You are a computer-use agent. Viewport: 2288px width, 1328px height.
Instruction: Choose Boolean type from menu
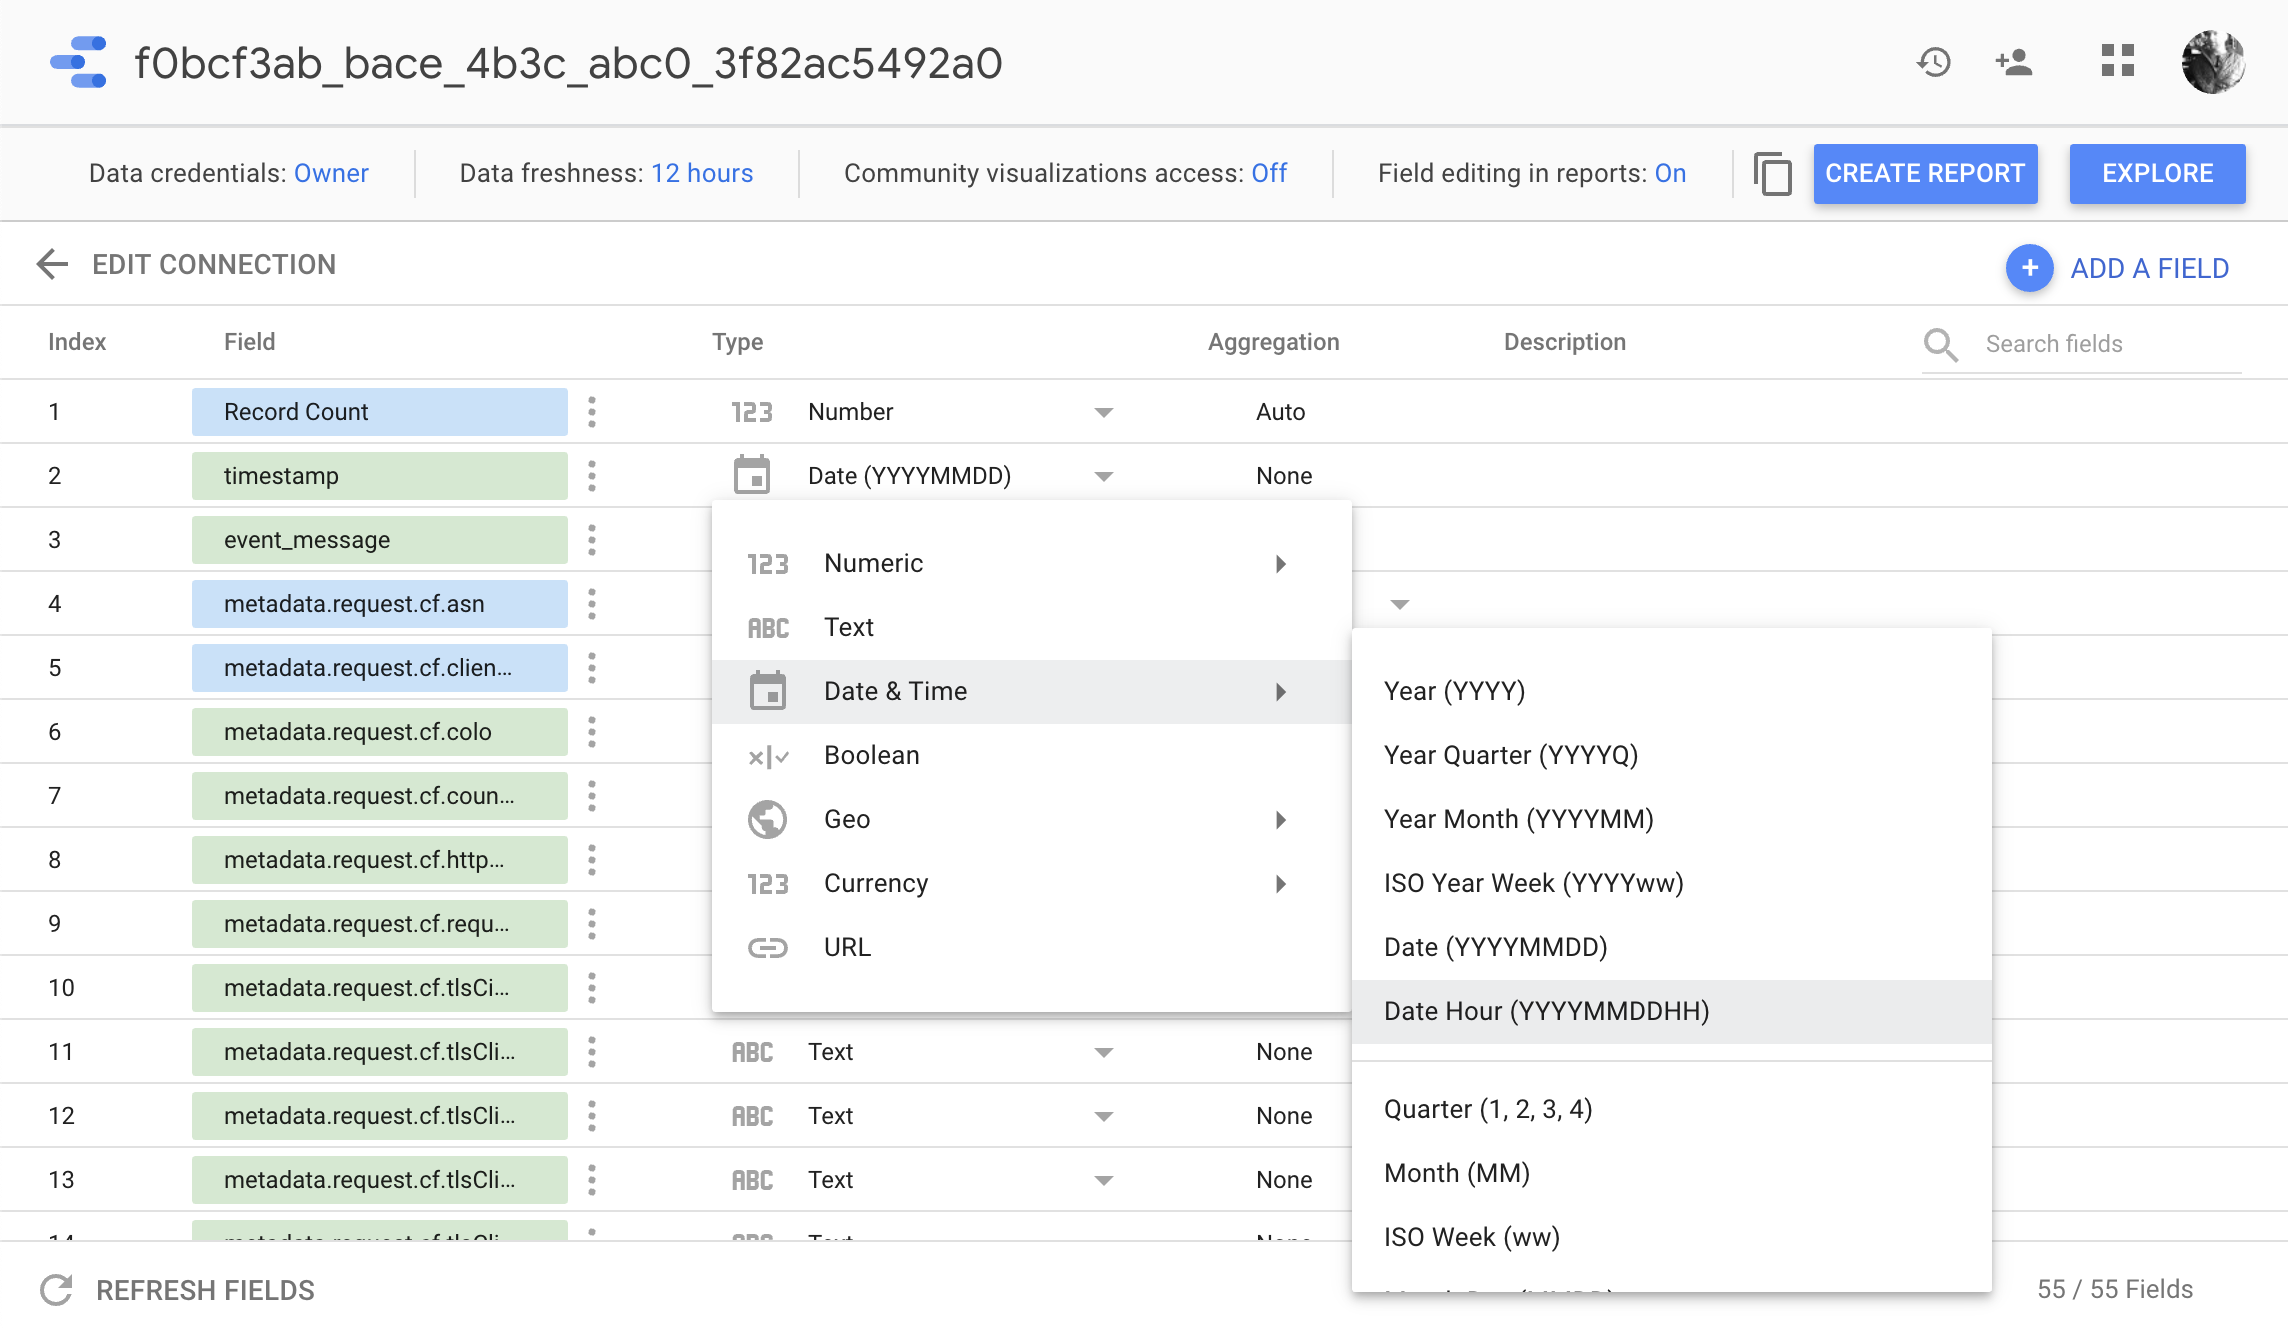1032,755
